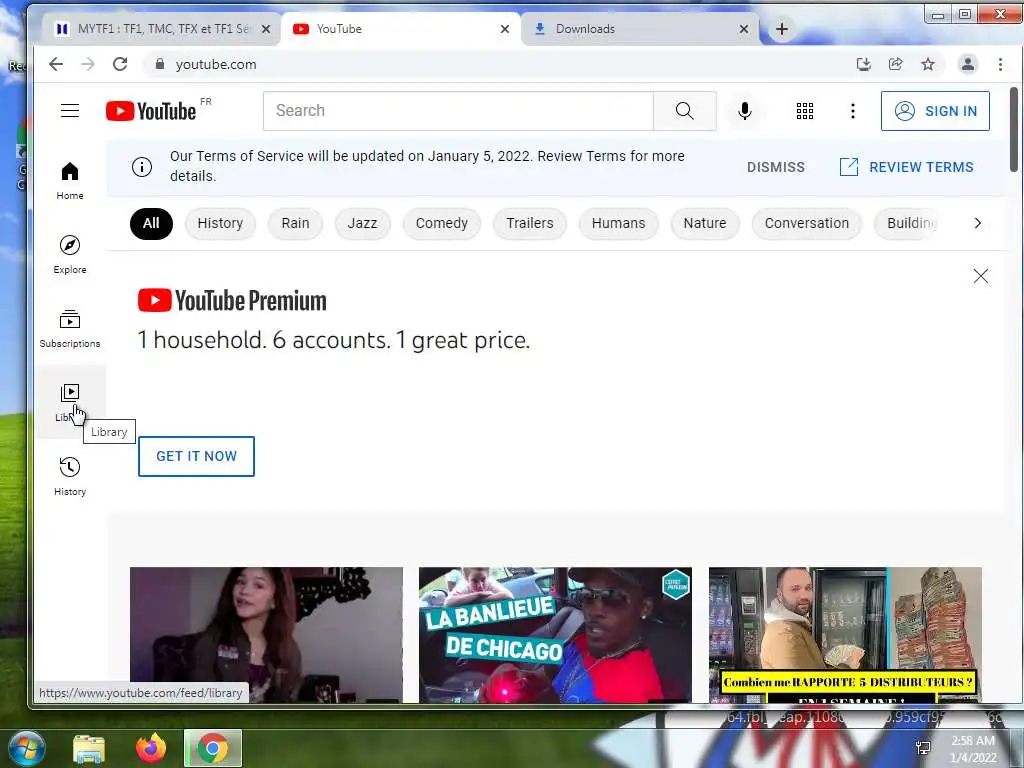The image size is (1024, 768).
Task: Open Chrome profile avatar
Action: point(967,64)
